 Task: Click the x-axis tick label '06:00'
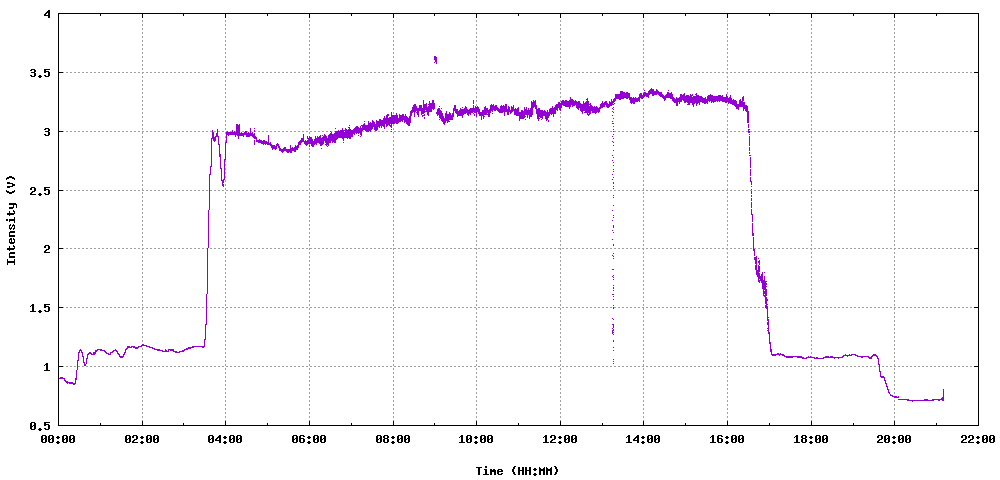pyautogui.click(x=309, y=439)
